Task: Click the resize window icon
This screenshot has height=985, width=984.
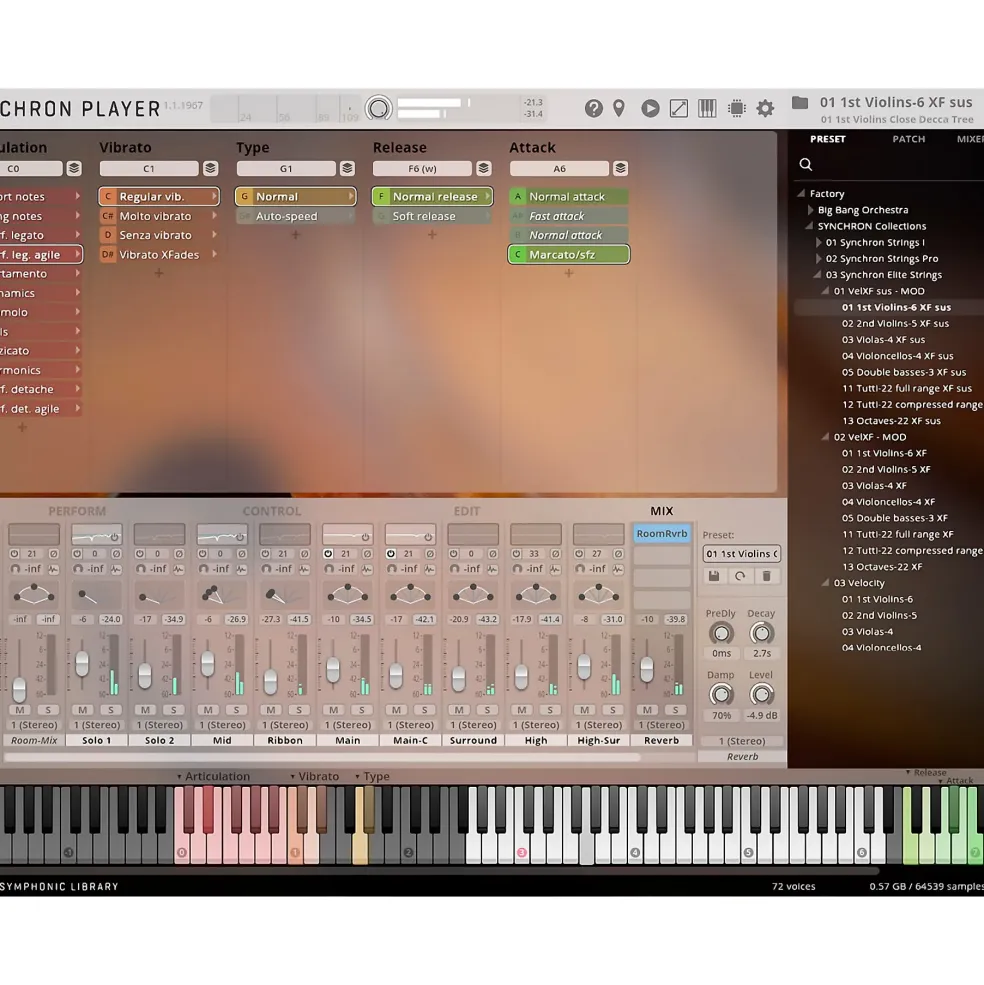Action: tap(679, 109)
